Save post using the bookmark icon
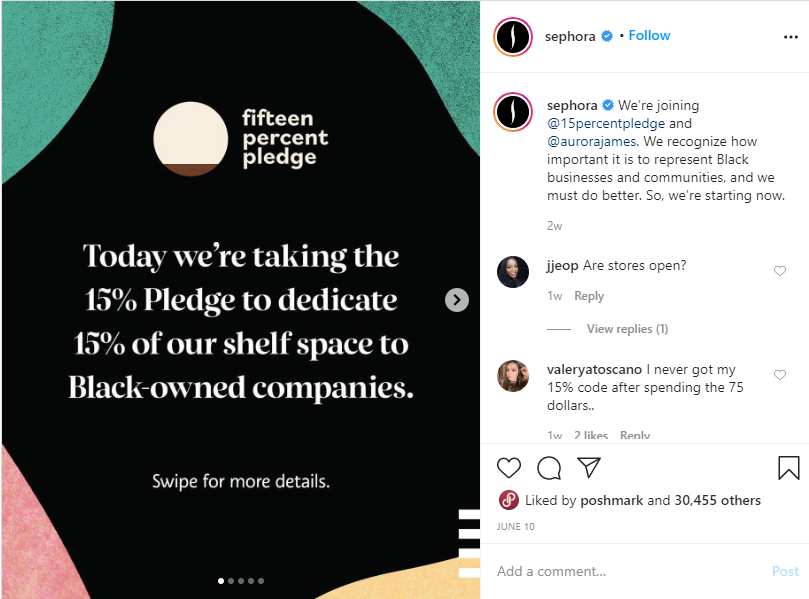Image resolution: width=809 pixels, height=599 pixels. 788,468
